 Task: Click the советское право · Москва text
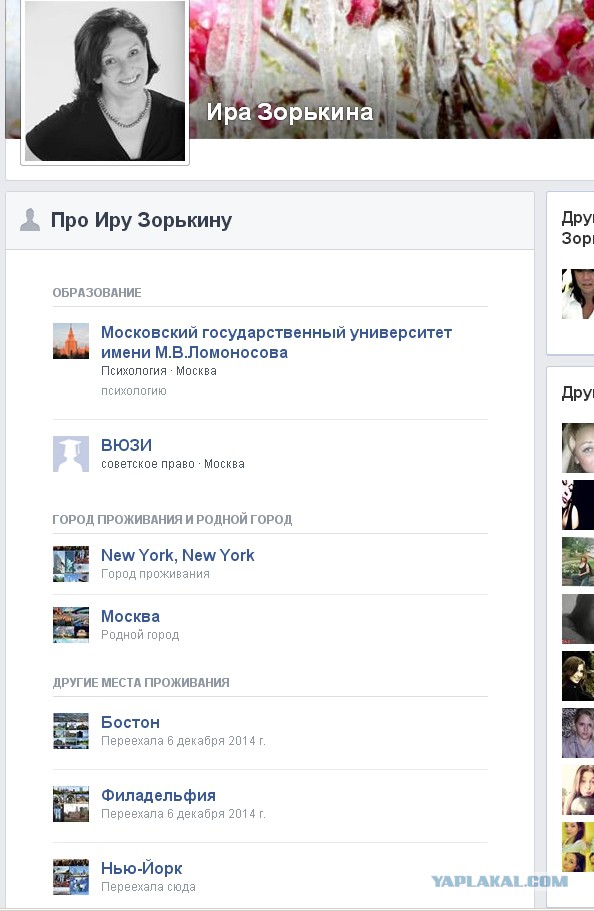click(173, 464)
